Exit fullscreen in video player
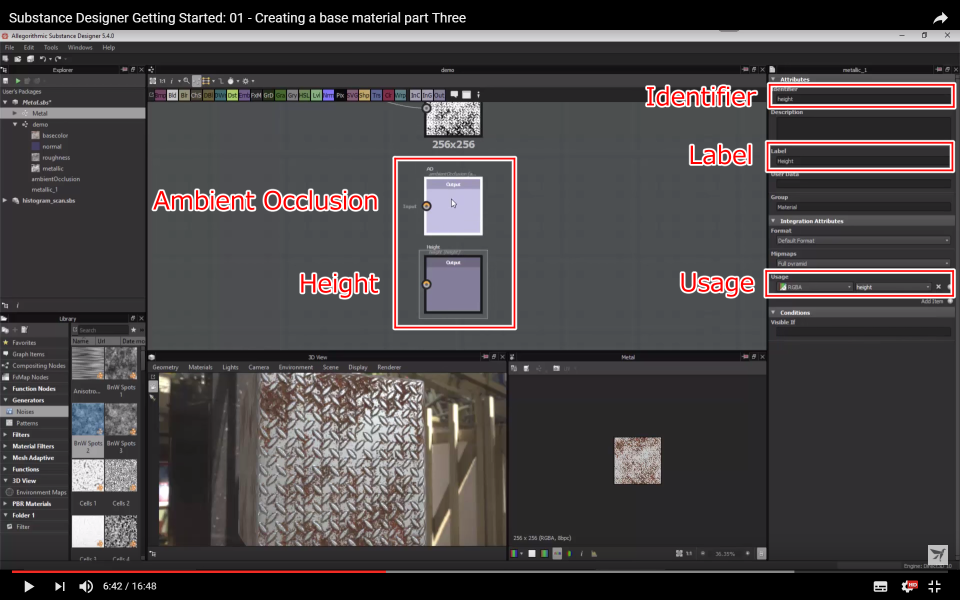The width and height of the screenshot is (960, 600). coord(935,586)
